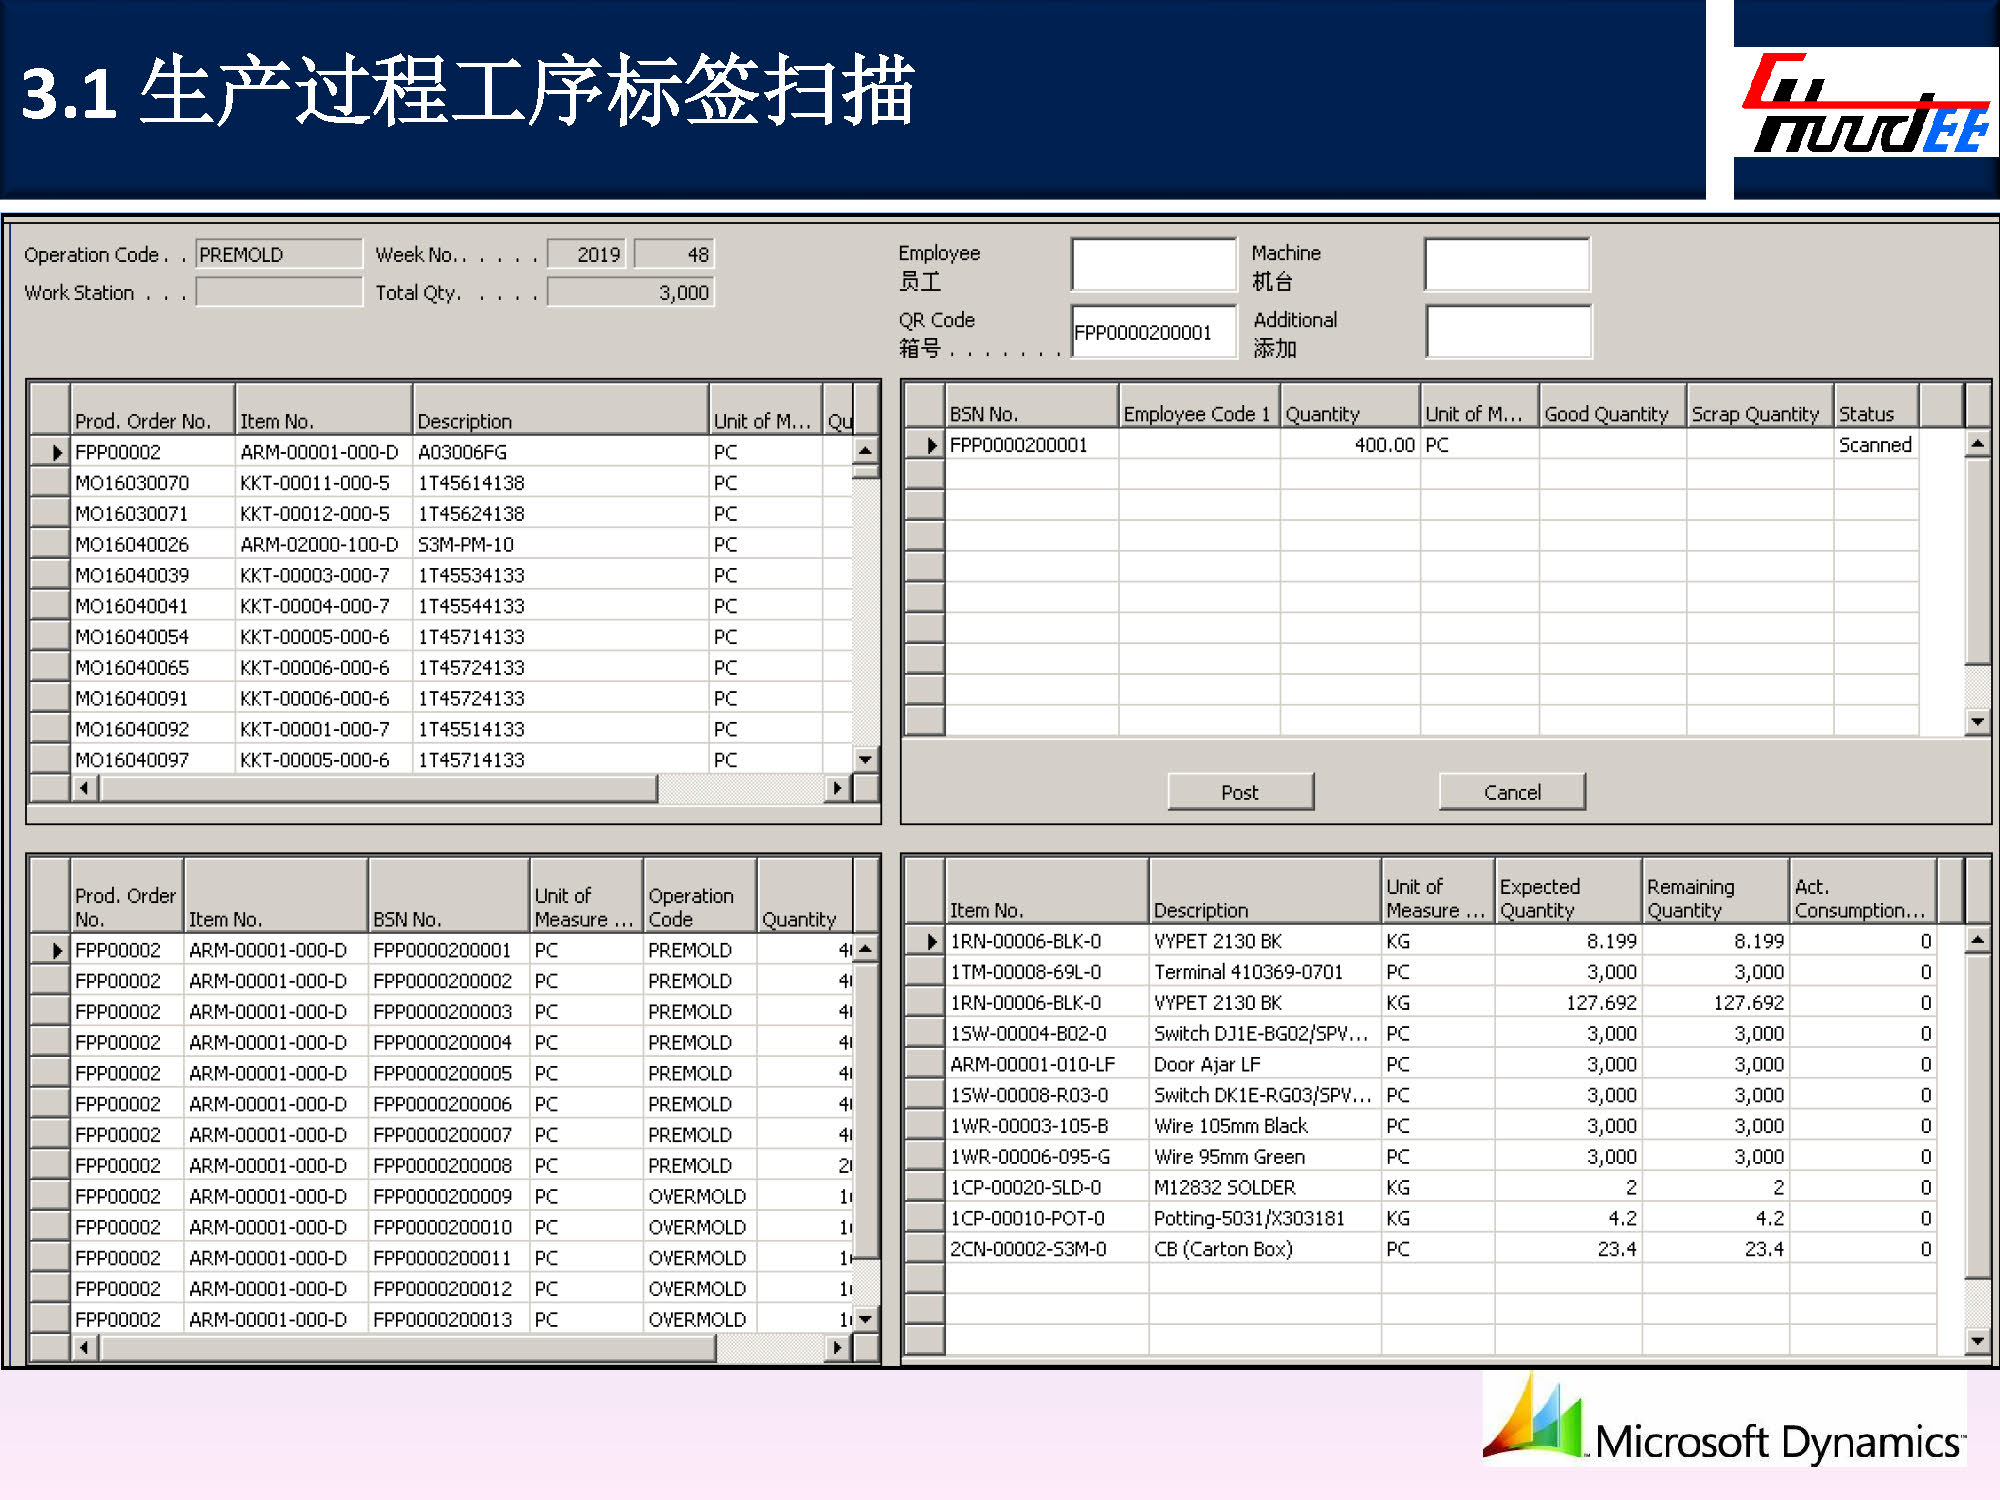Click left arrow of BSN list horizontal scrollbar
Viewport: 2000px width, 1500px height.
pos(84,1348)
